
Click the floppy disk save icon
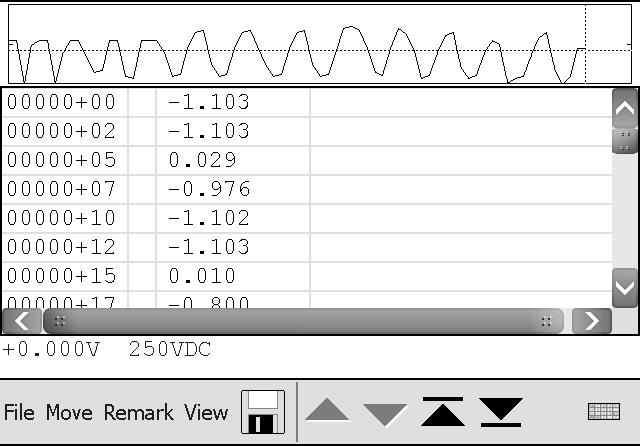[x=263, y=412]
